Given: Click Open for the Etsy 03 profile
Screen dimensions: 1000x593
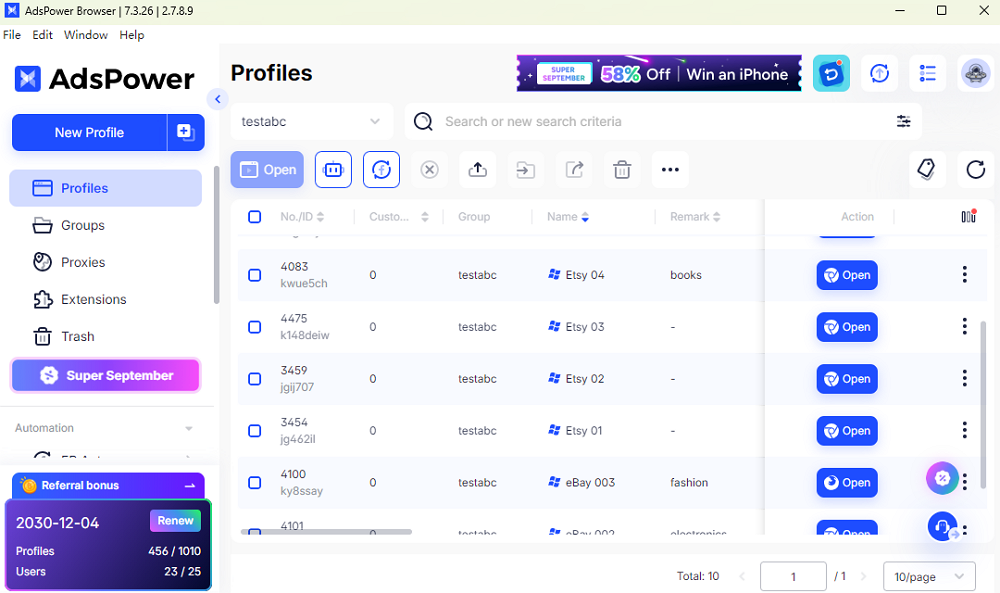Looking at the screenshot, I should [847, 327].
